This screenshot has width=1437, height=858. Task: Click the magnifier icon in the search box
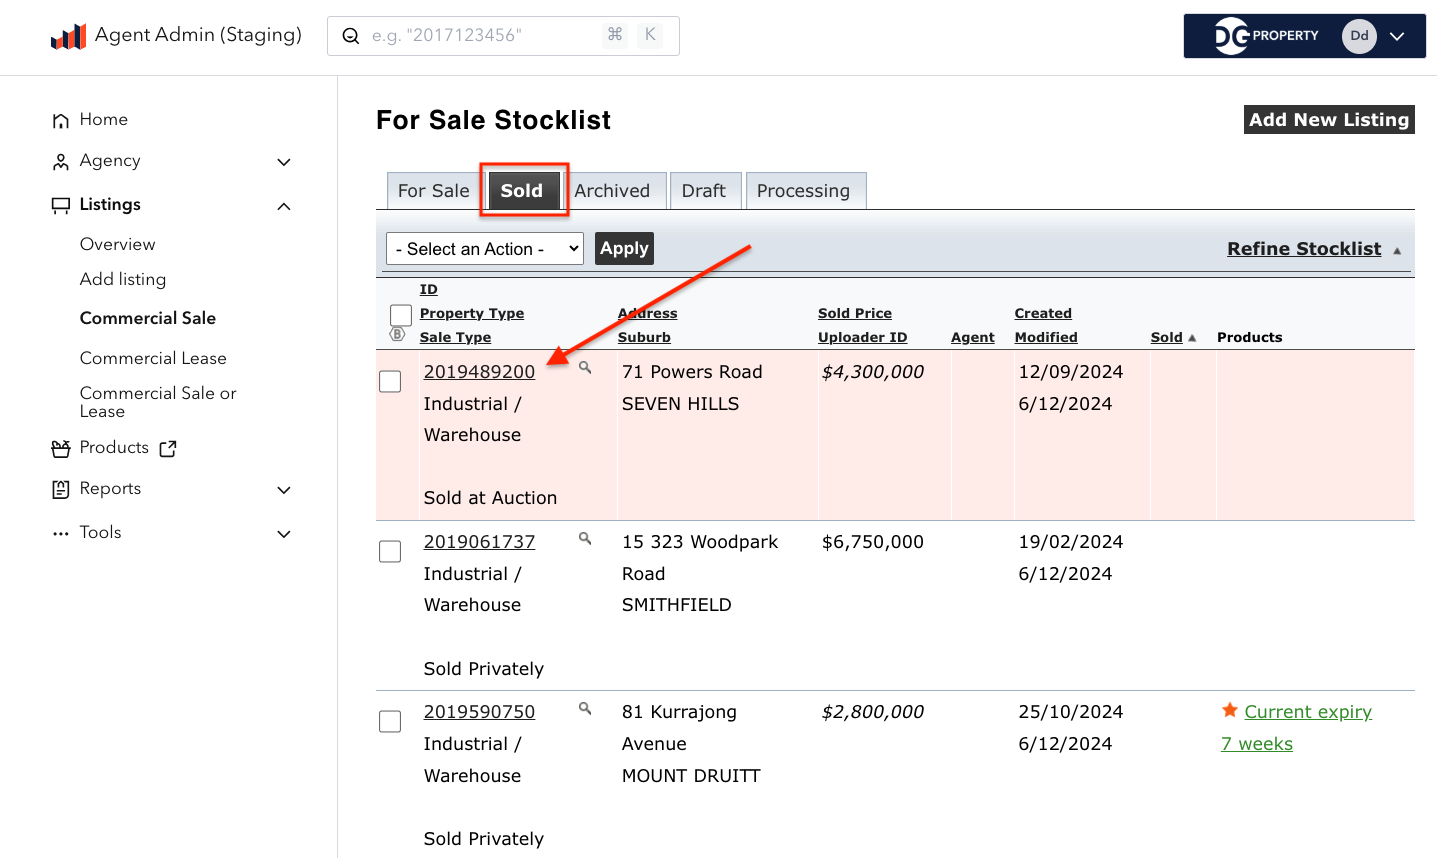pyautogui.click(x=351, y=36)
